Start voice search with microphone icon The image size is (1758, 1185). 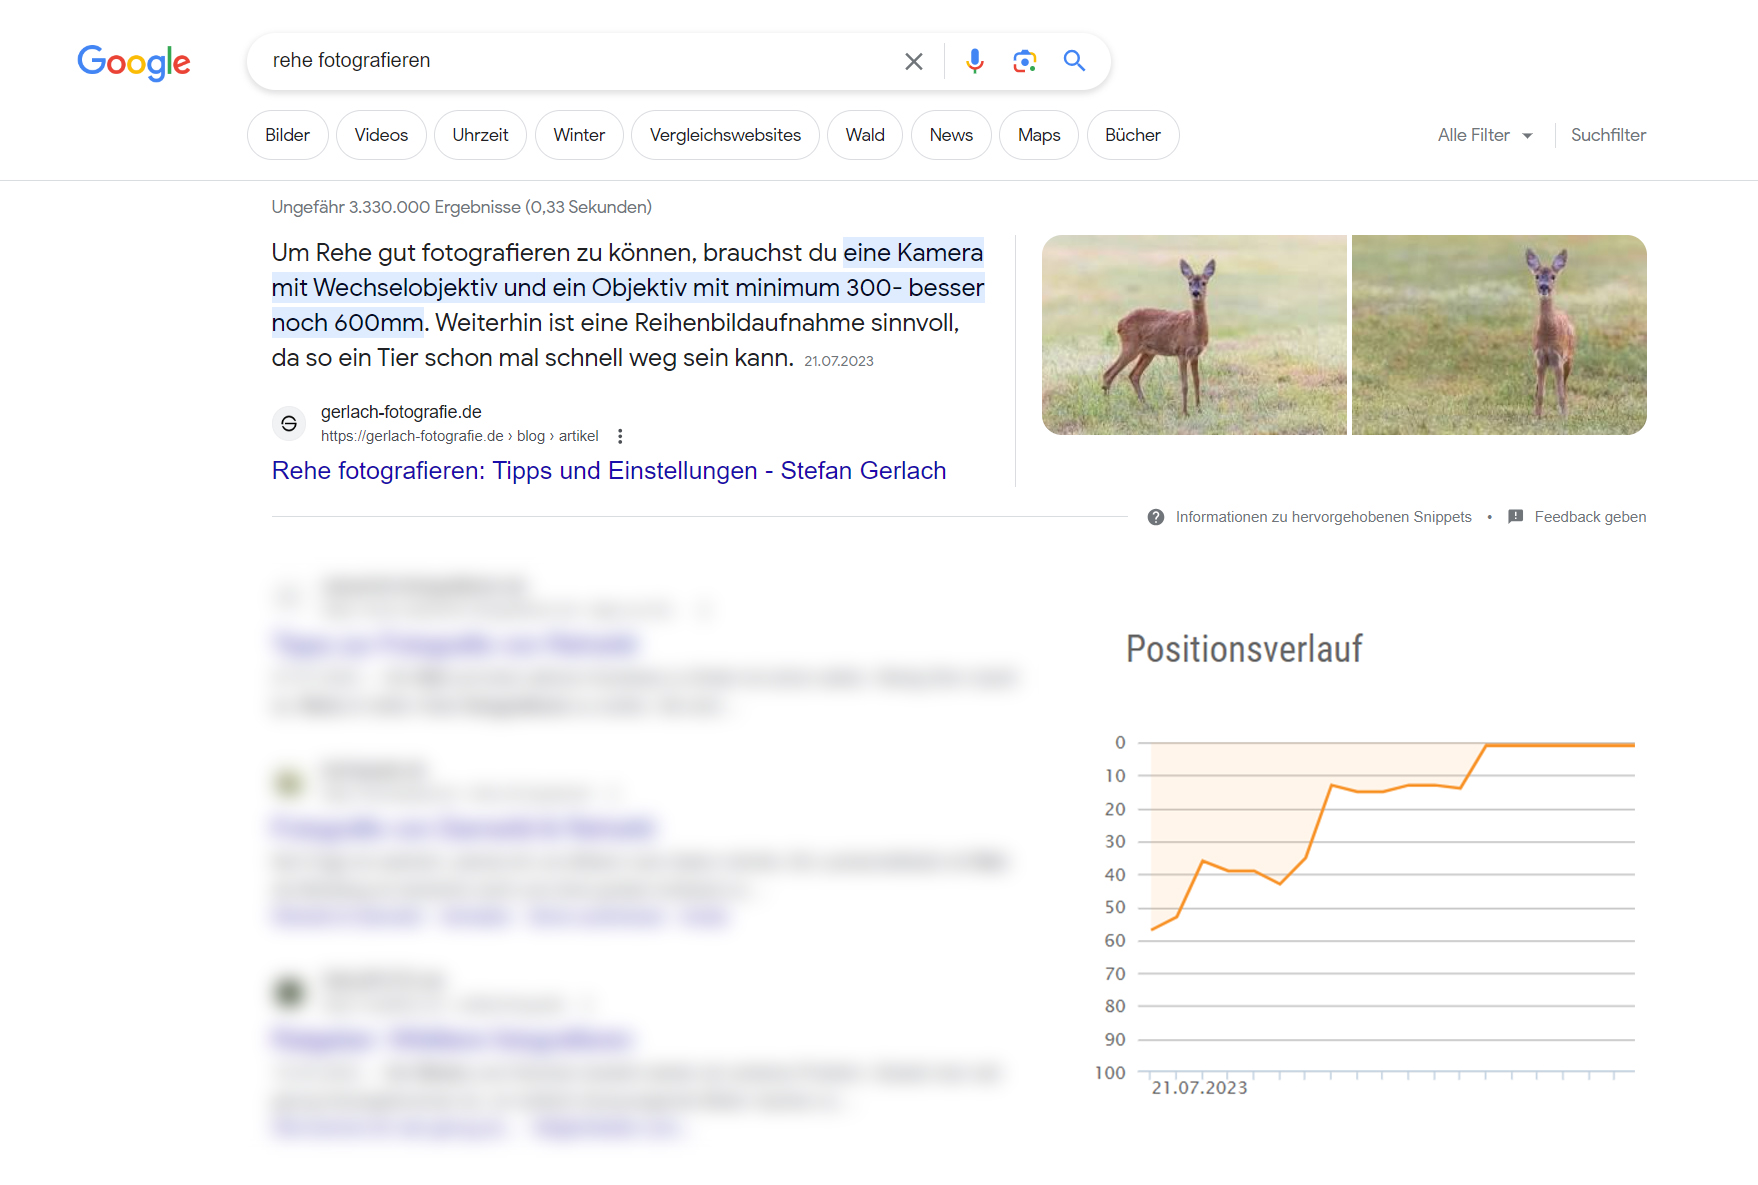point(974,61)
